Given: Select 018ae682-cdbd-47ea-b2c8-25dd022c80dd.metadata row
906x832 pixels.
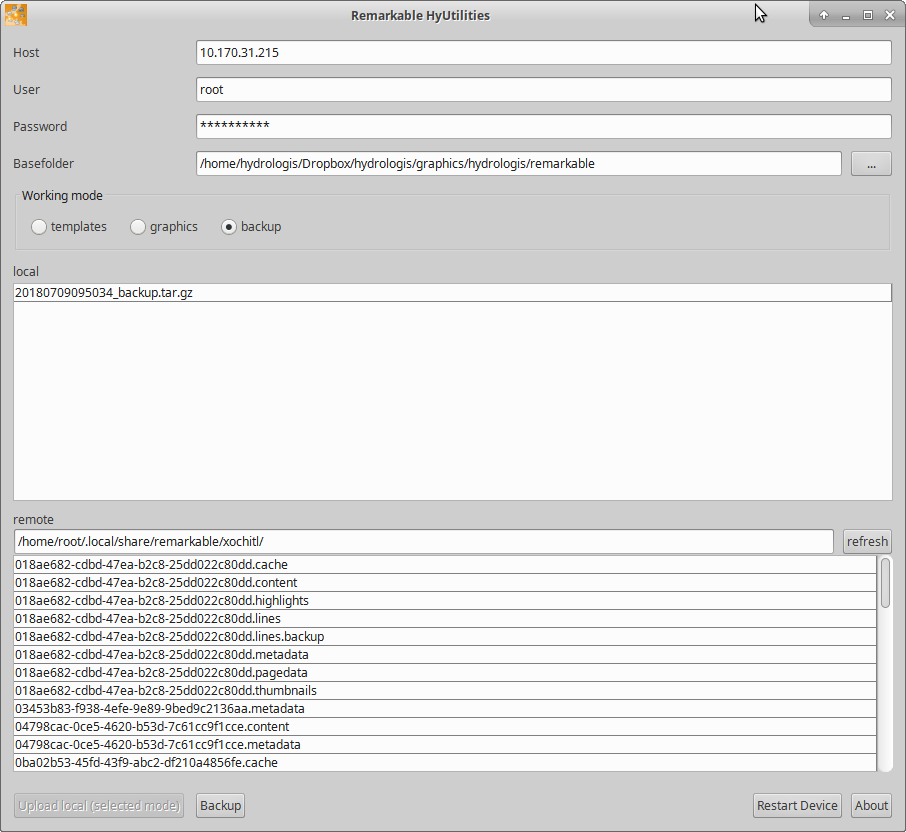Looking at the screenshot, I should [x=445, y=654].
